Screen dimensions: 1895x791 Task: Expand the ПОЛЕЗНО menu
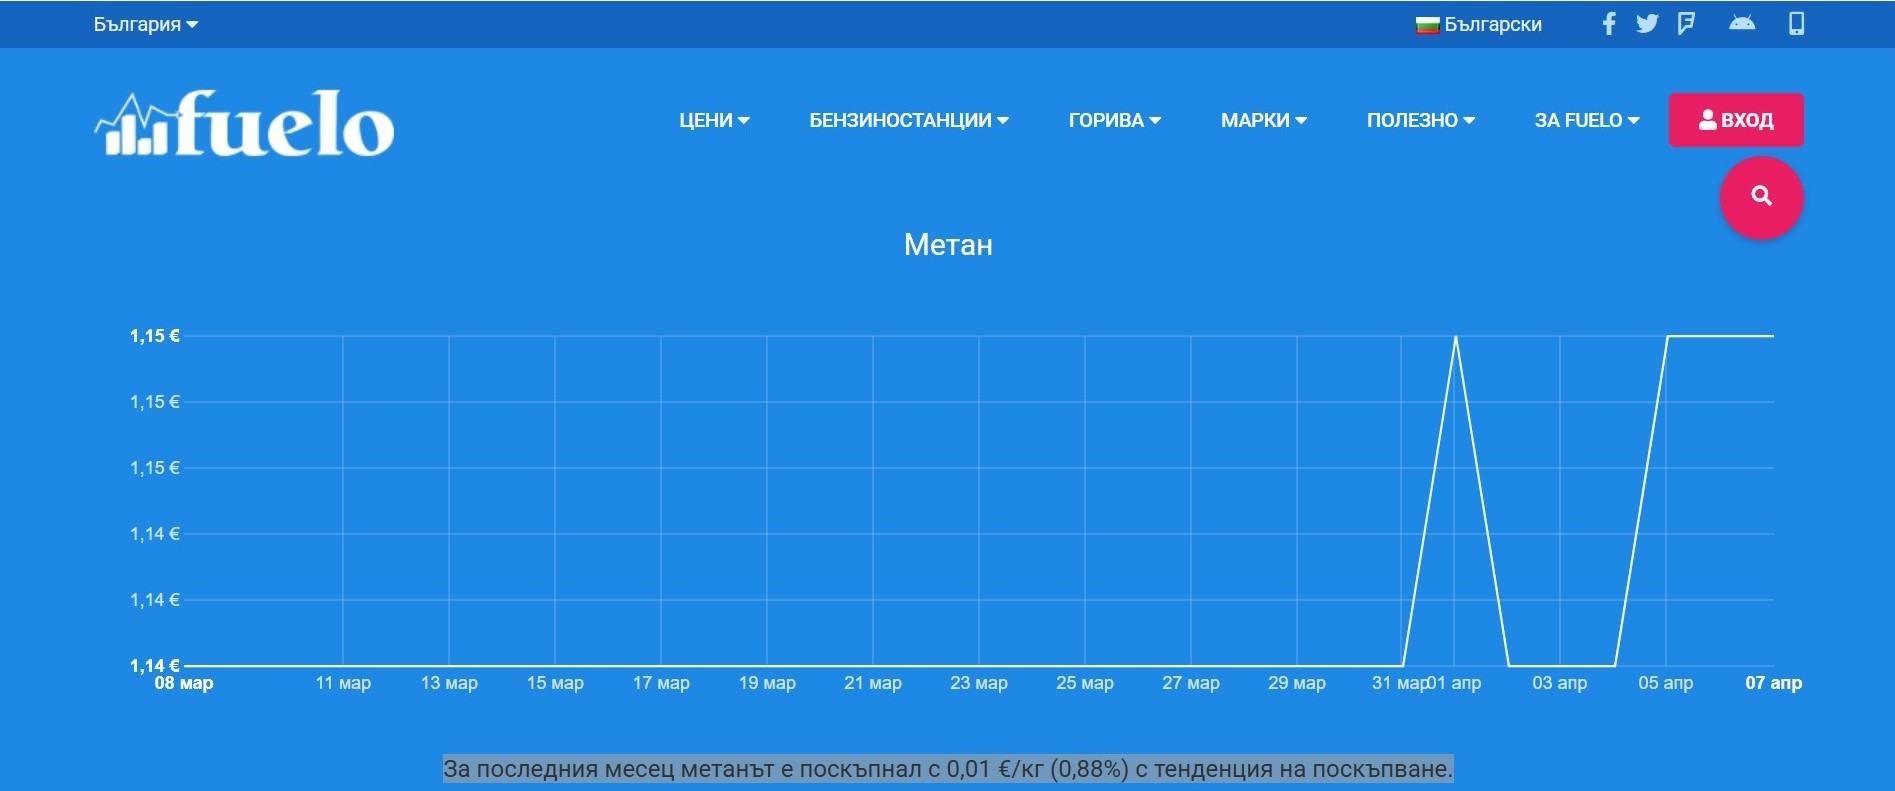point(1420,120)
